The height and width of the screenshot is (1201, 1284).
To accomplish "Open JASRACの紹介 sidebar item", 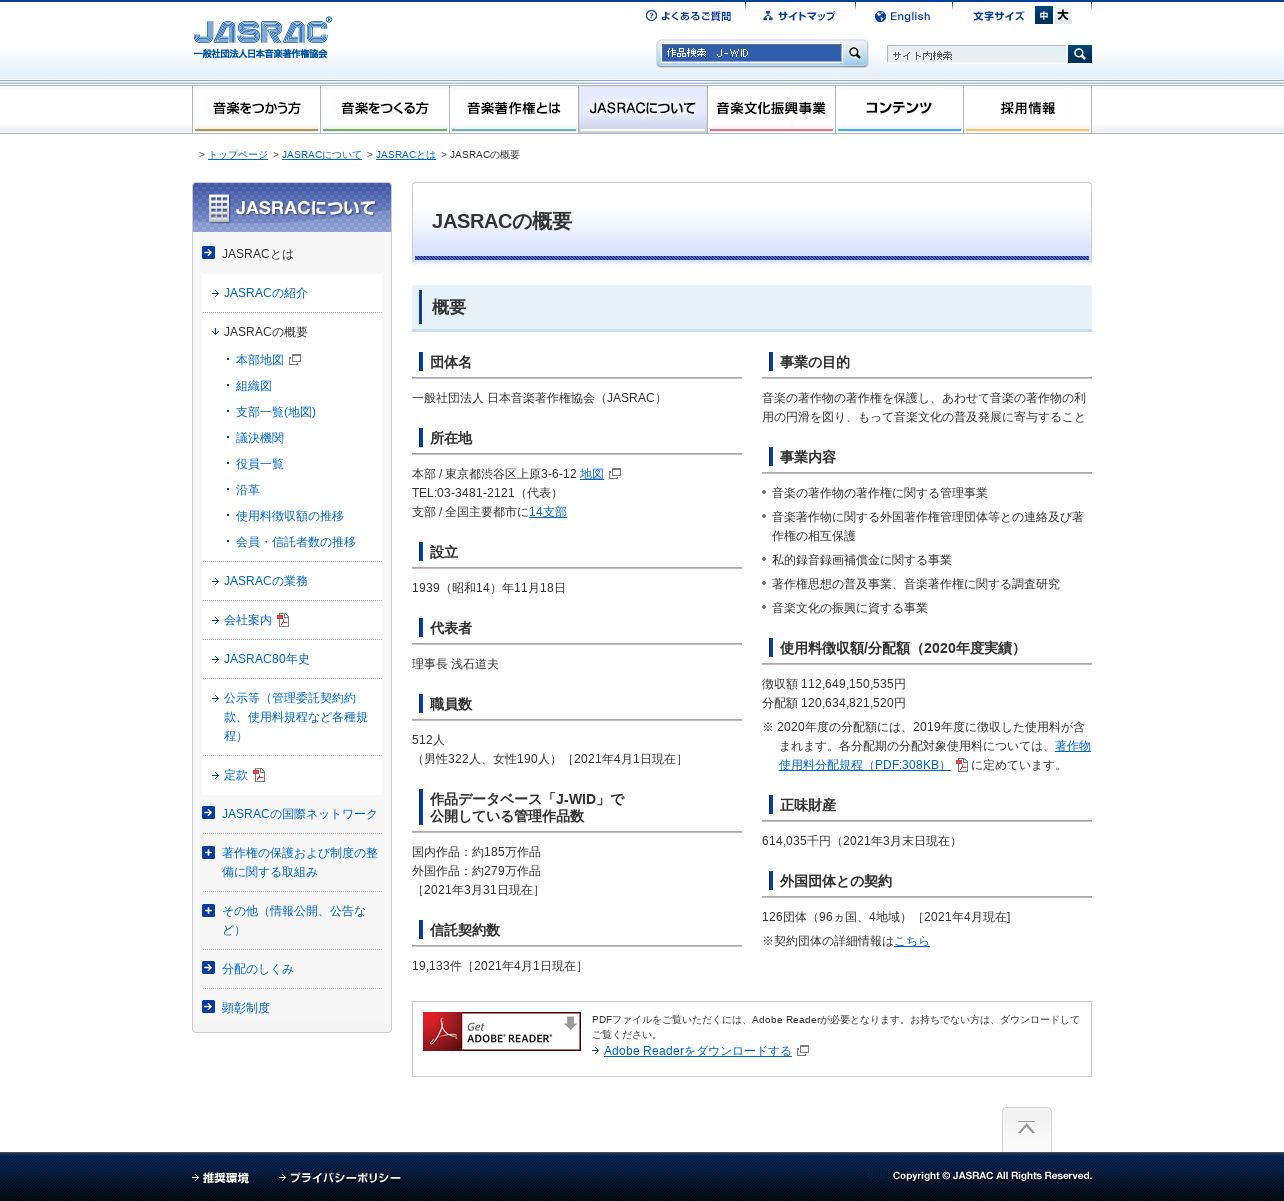I will tap(266, 293).
